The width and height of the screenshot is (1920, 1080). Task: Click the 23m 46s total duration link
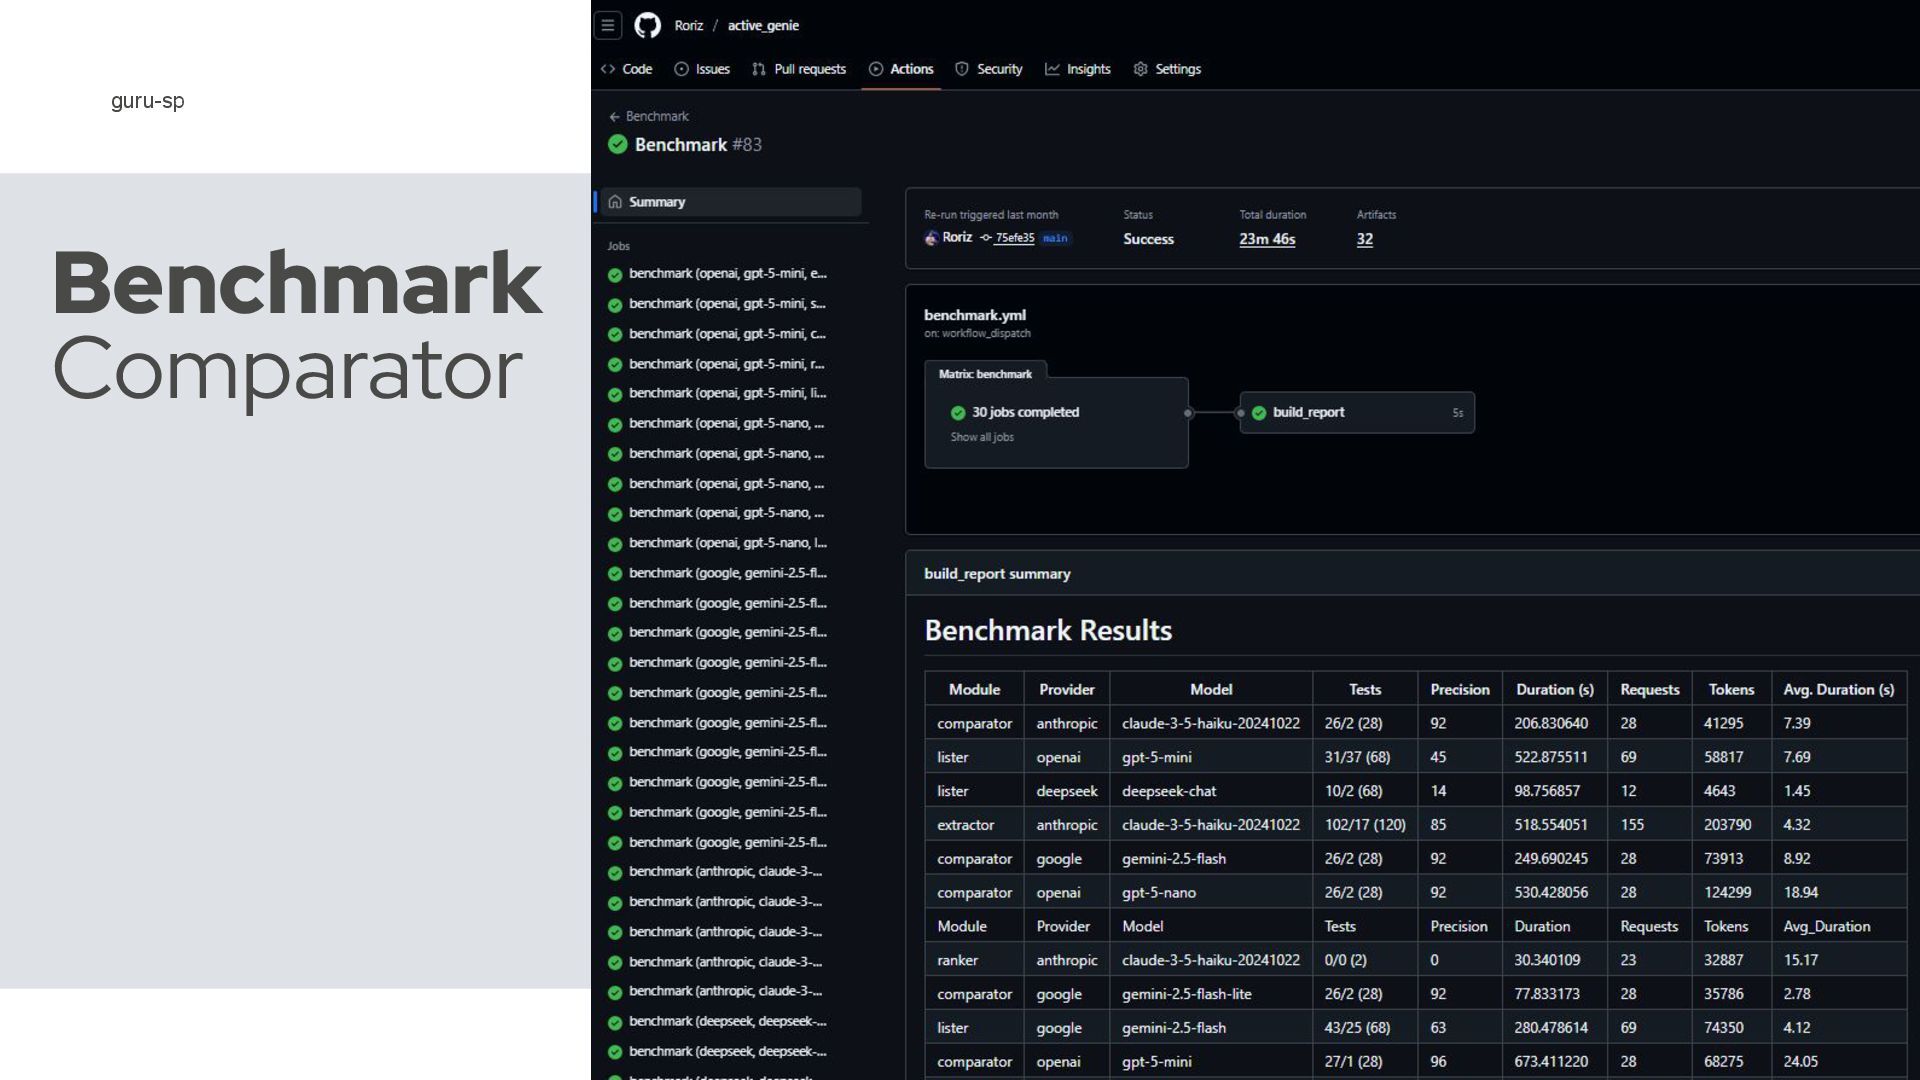(x=1266, y=239)
